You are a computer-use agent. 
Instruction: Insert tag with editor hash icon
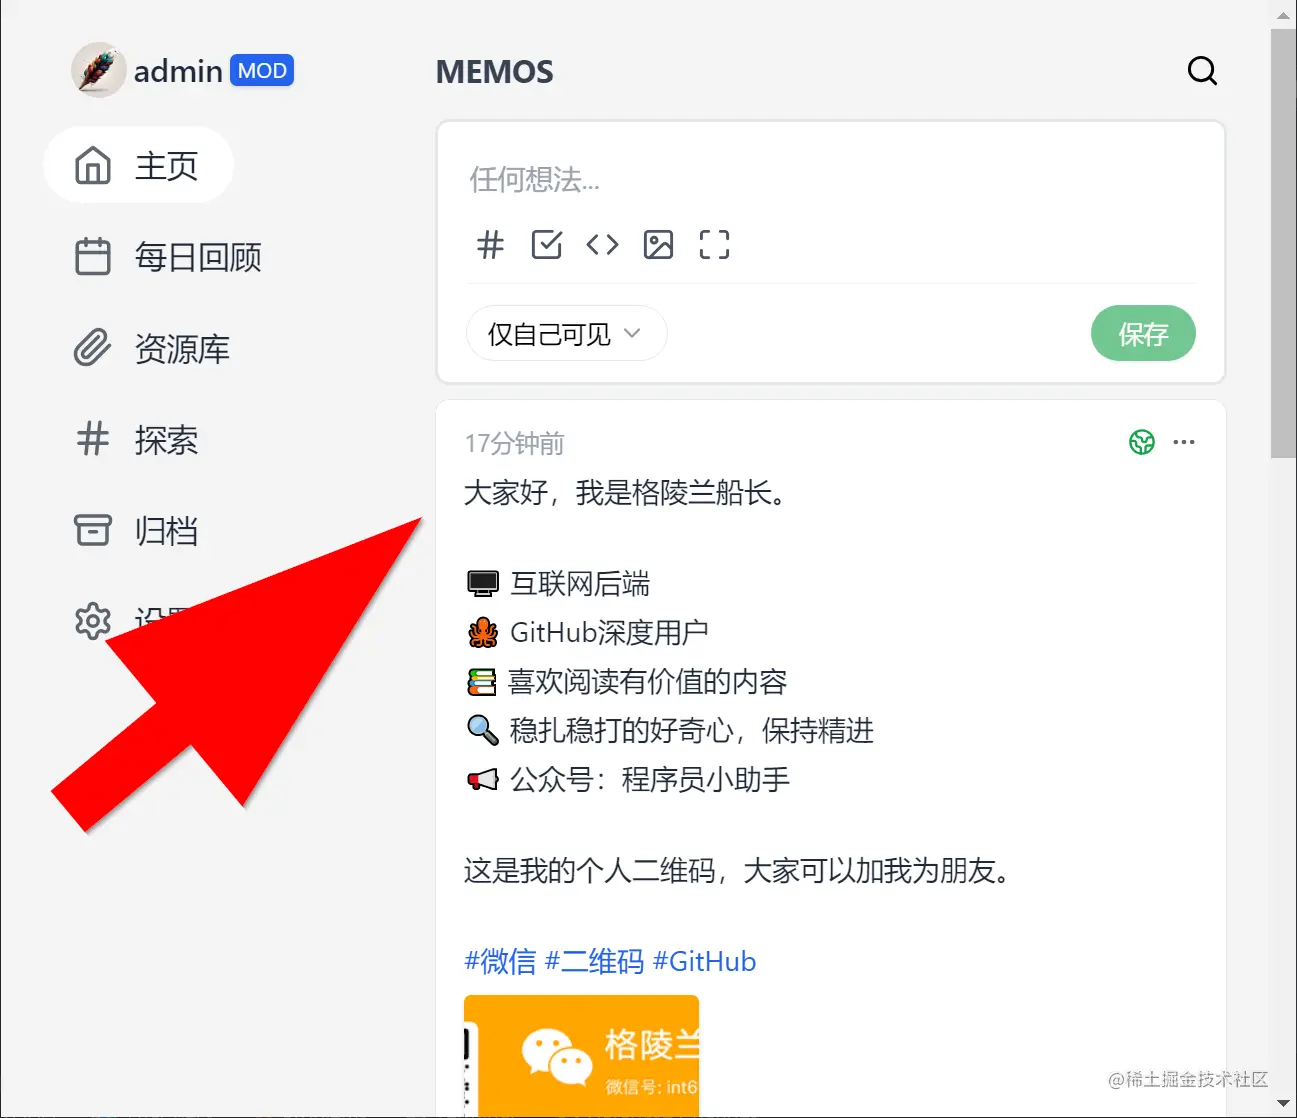[x=490, y=244]
